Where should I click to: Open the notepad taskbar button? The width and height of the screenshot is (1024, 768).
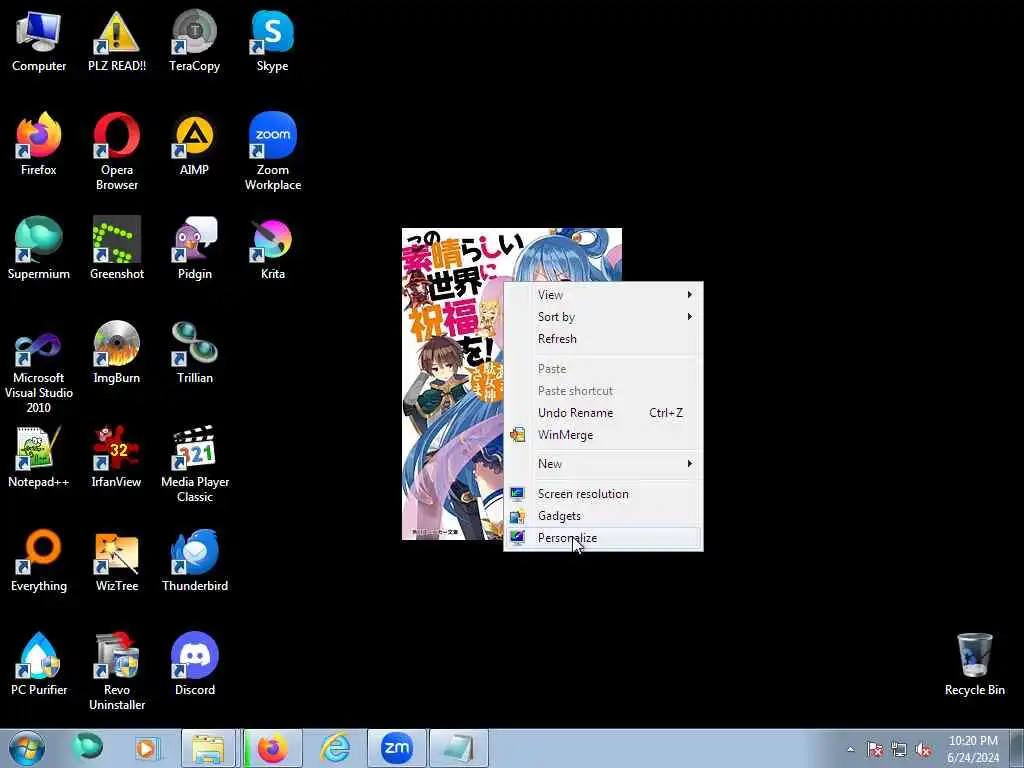point(458,748)
